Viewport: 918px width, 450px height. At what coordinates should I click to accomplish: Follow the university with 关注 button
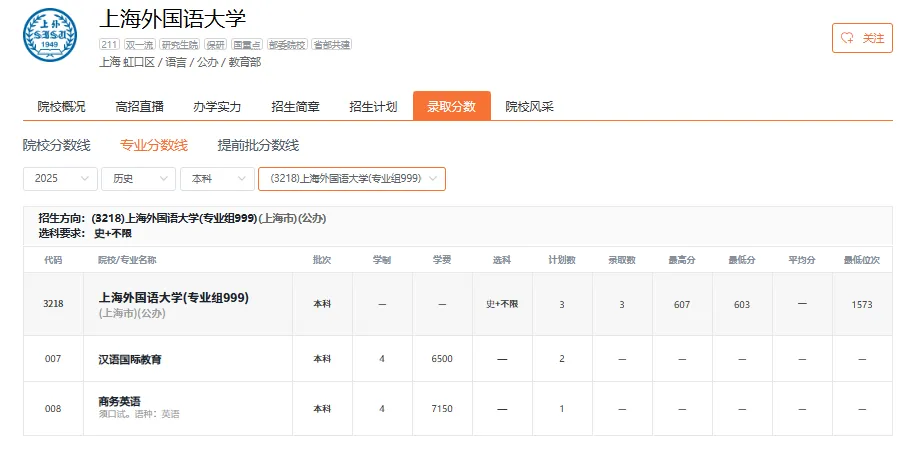(862, 38)
